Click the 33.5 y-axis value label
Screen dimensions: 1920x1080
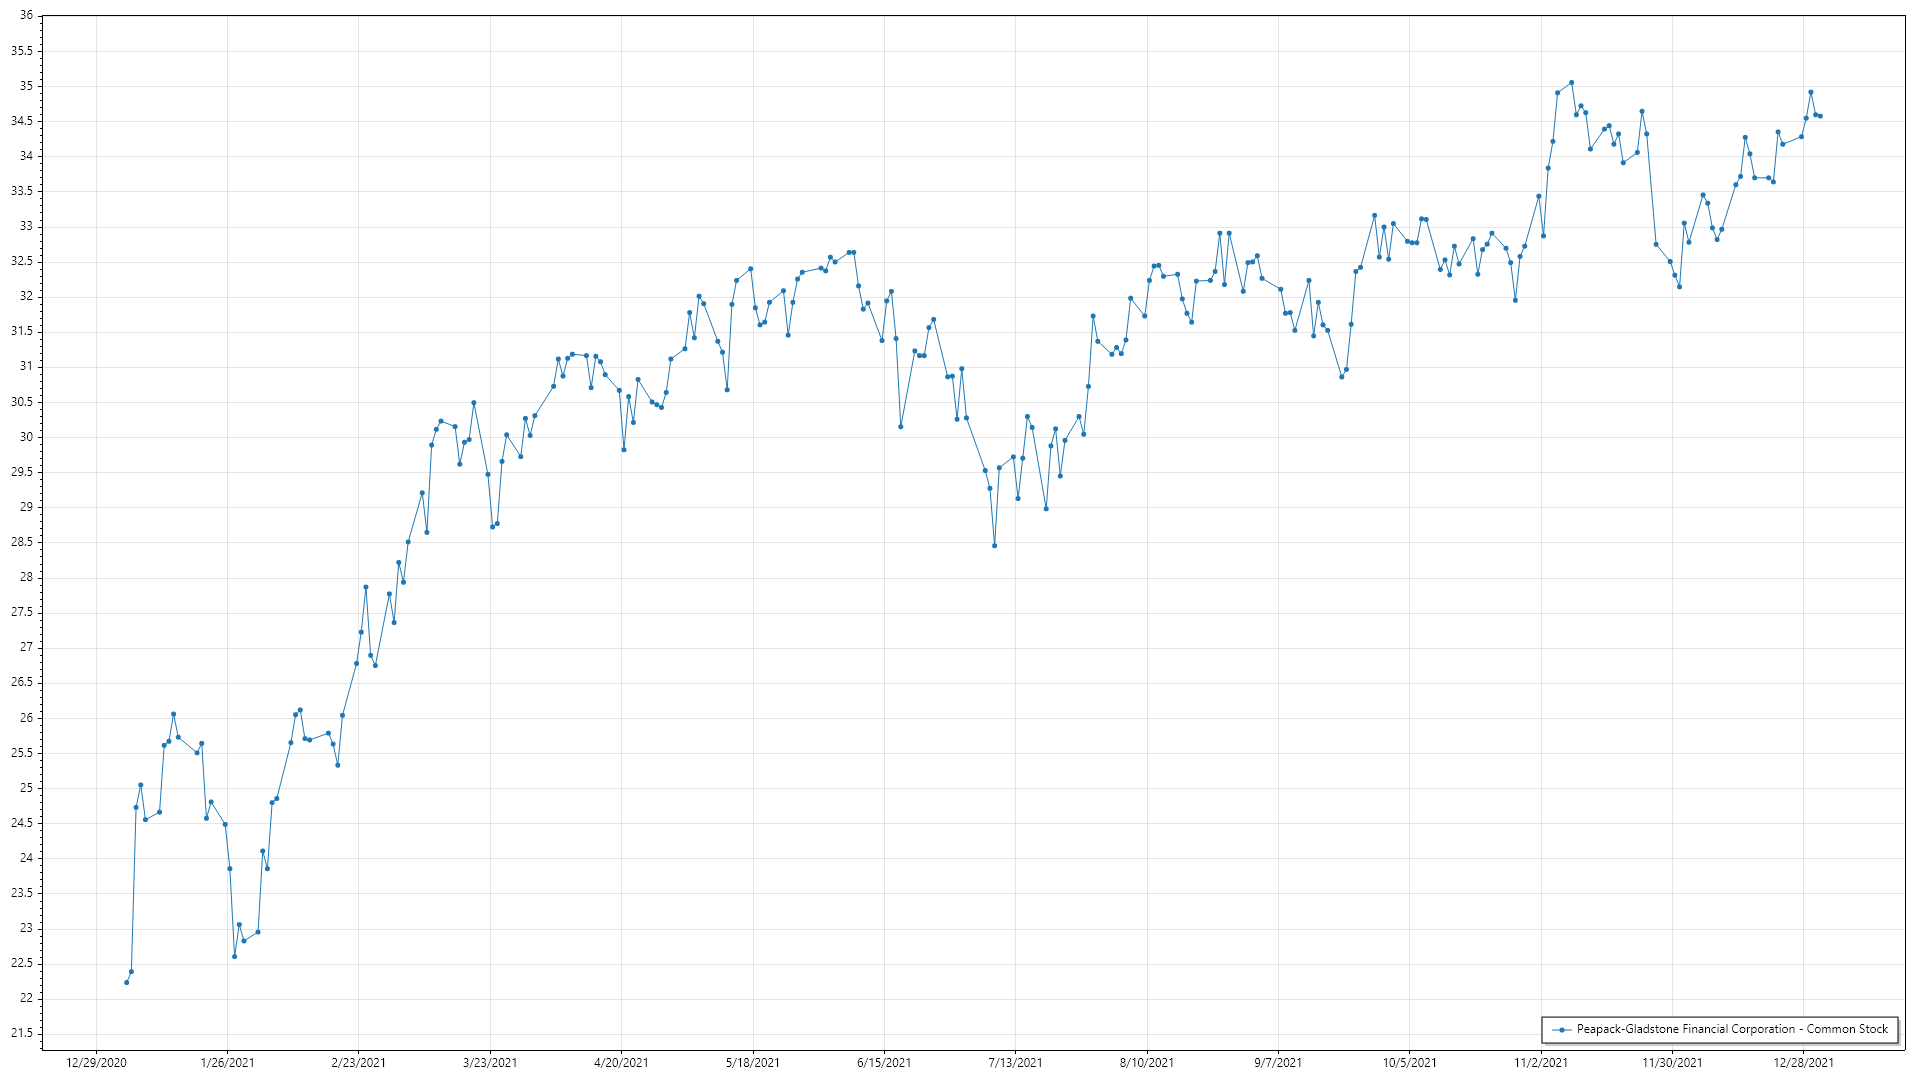(22, 191)
